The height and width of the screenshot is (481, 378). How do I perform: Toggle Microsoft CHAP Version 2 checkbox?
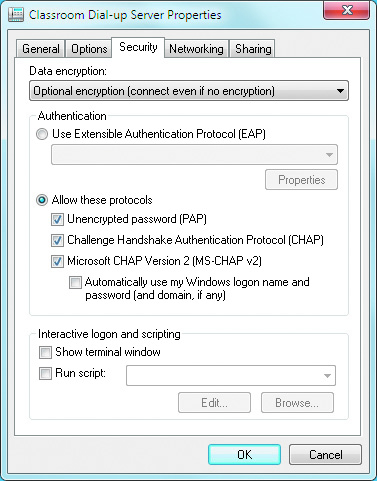(57, 261)
